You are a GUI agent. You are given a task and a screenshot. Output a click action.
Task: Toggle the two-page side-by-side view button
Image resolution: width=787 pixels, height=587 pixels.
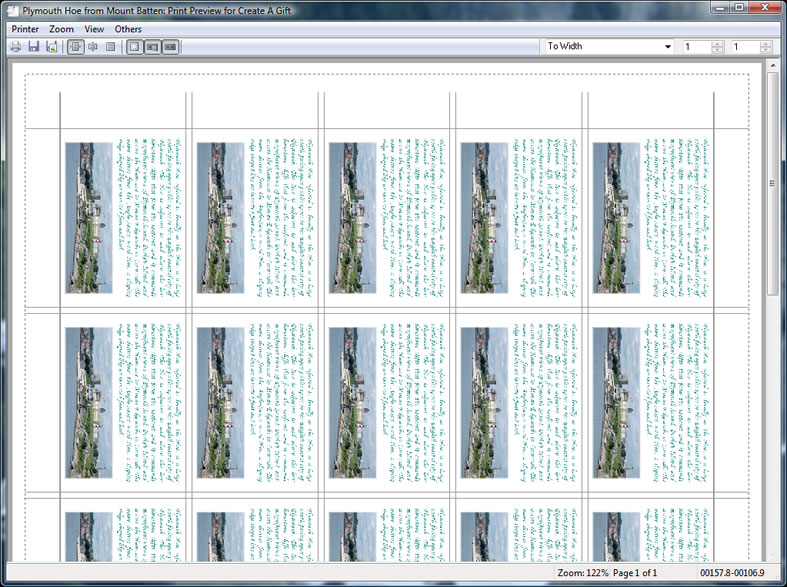(x=171, y=47)
